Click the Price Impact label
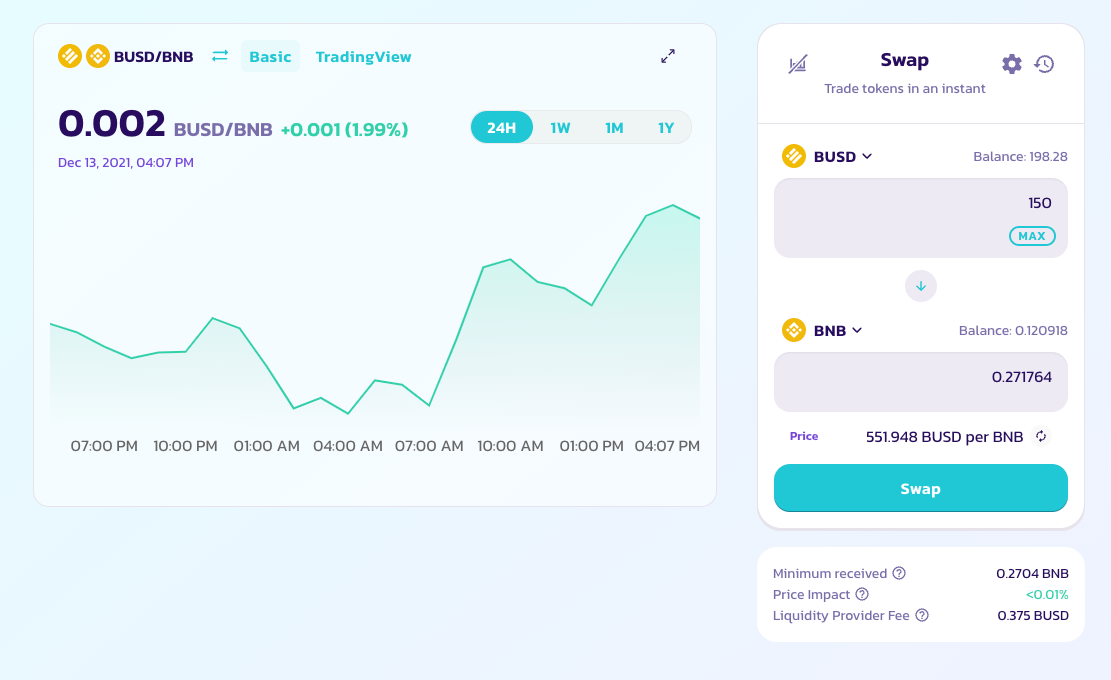This screenshot has width=1111, height=680. click(x=811, y=594)
